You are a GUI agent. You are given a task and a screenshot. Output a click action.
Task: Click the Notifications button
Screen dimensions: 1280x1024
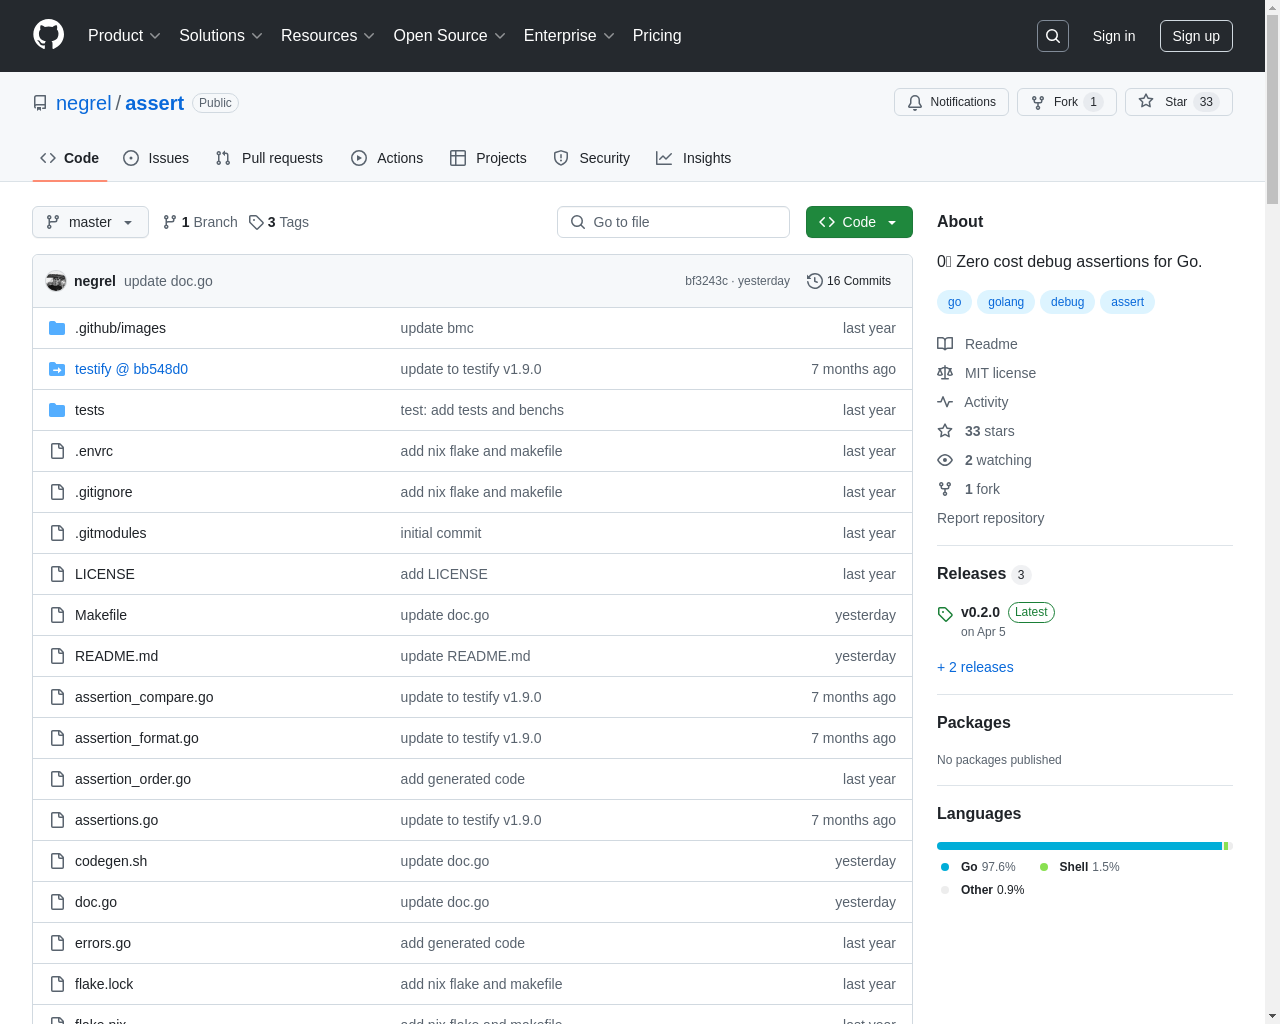coord(951,102)
